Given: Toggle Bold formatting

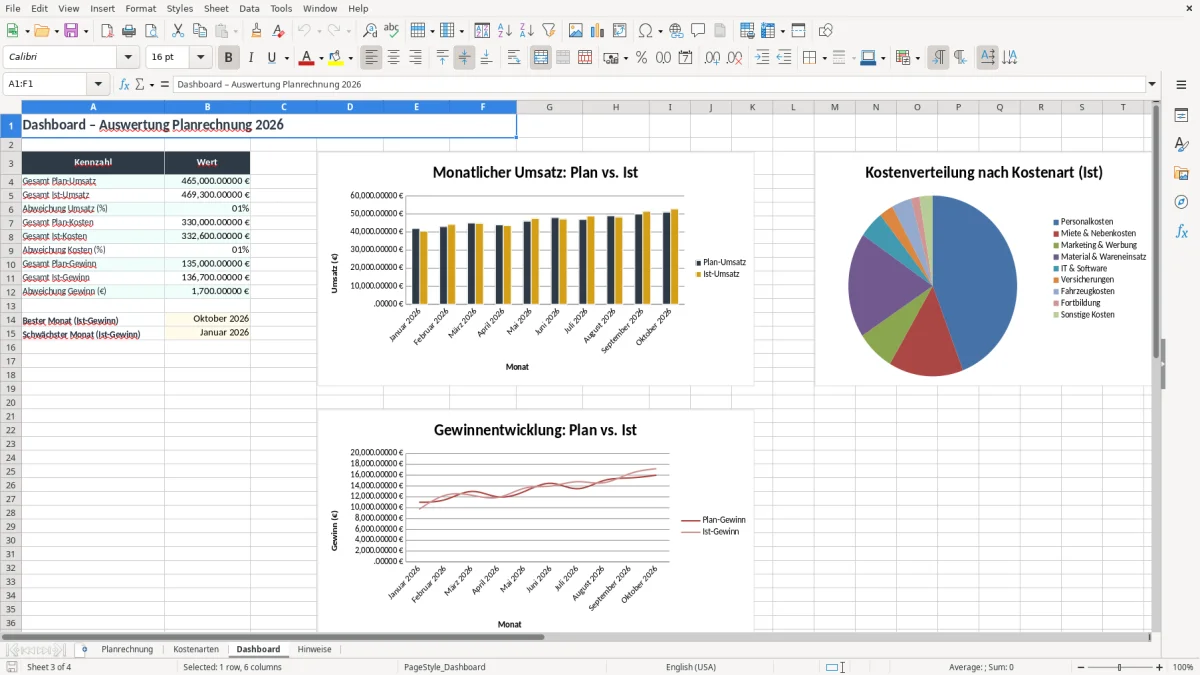Looking at the screenshot, I should [229, 58].
